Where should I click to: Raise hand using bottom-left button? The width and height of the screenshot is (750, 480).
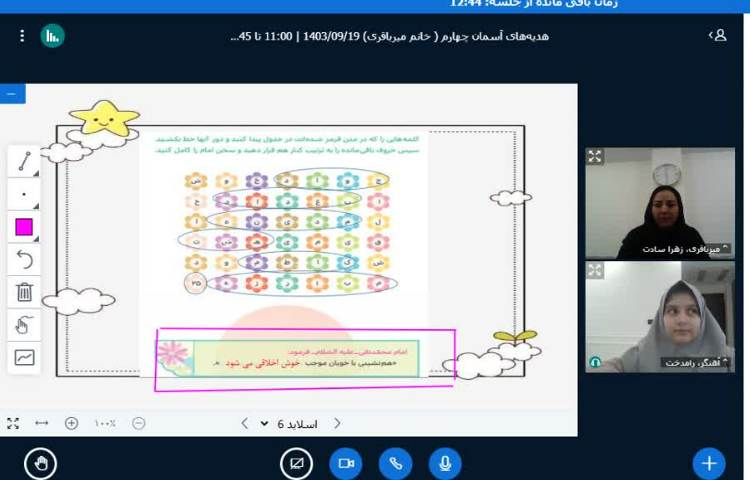coord(40,463)
